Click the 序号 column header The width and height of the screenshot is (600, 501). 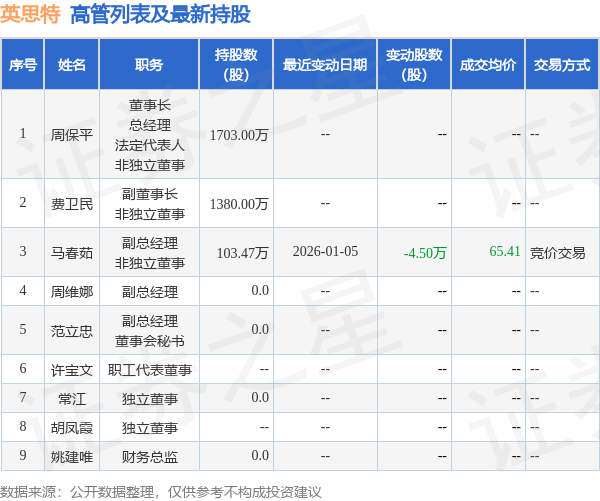(23, 65)
